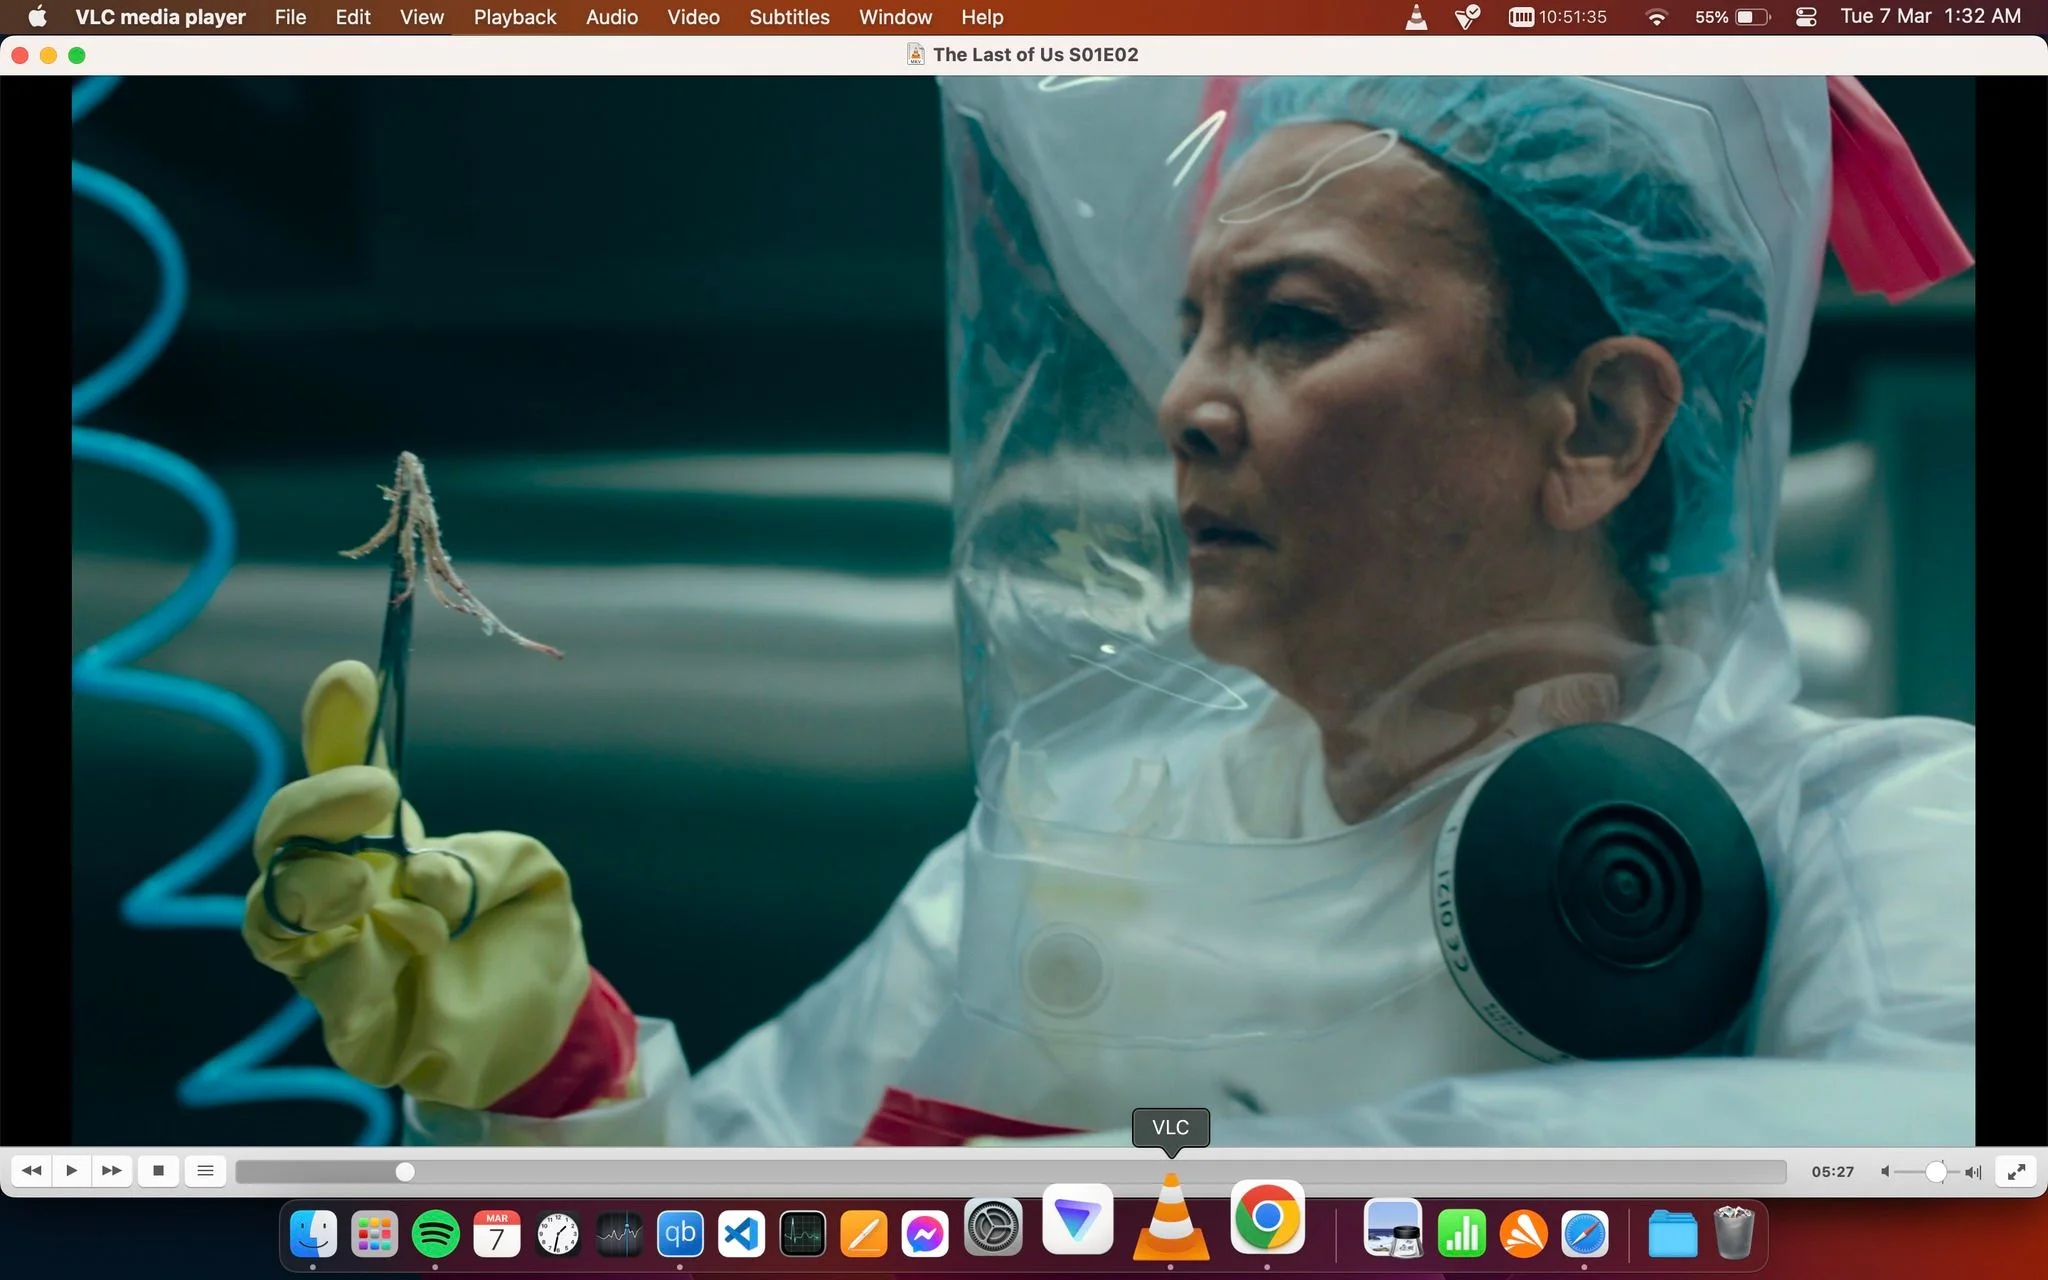Viewport: 2048px width, 1280px height.
Task: Open Control Center from the menu bar
Action: [1806, 17]
